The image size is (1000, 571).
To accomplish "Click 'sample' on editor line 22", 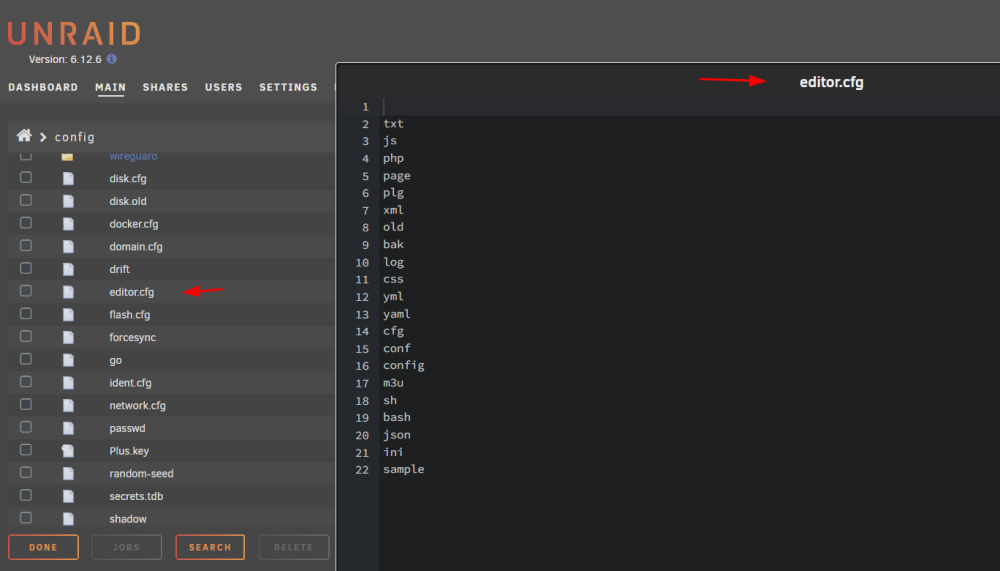I will click(x=404, y=469).
